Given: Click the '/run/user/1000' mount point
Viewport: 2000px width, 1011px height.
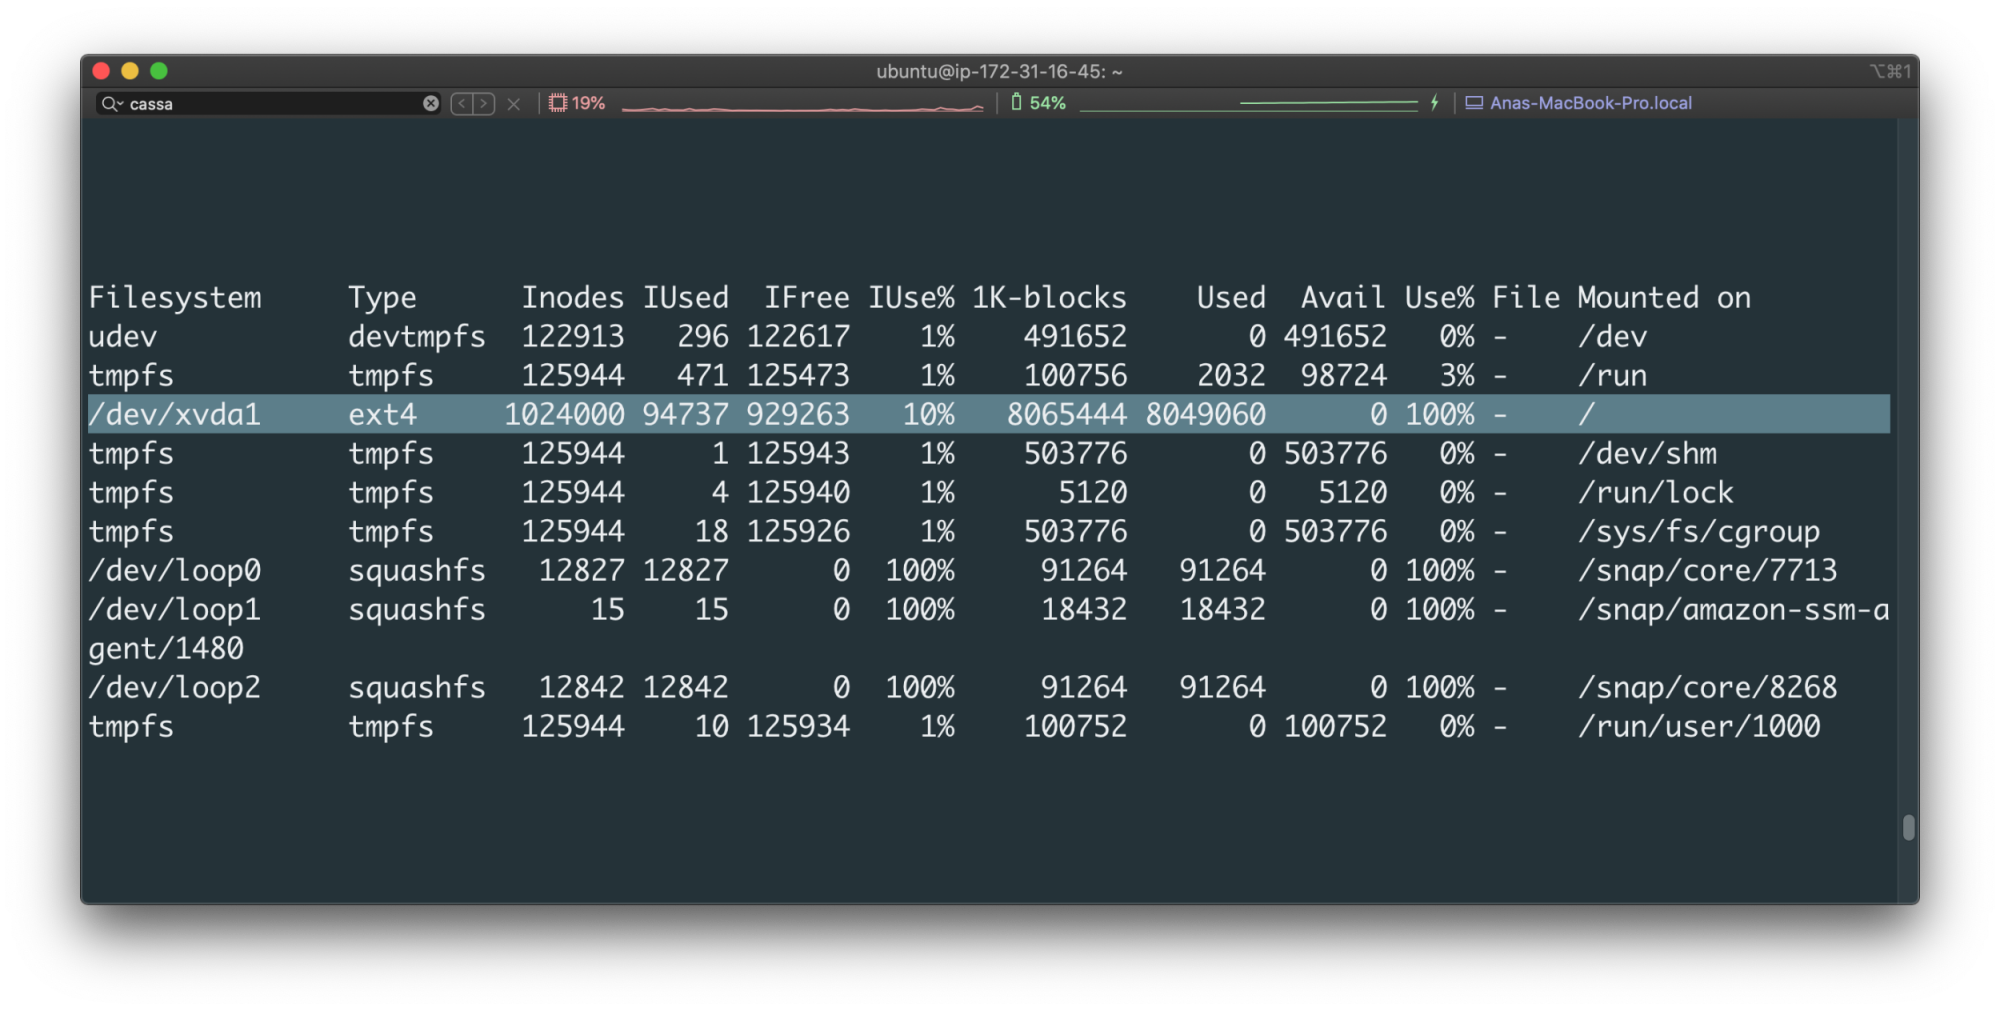Looking at the screenshot, I should [x=1699, y=727].
